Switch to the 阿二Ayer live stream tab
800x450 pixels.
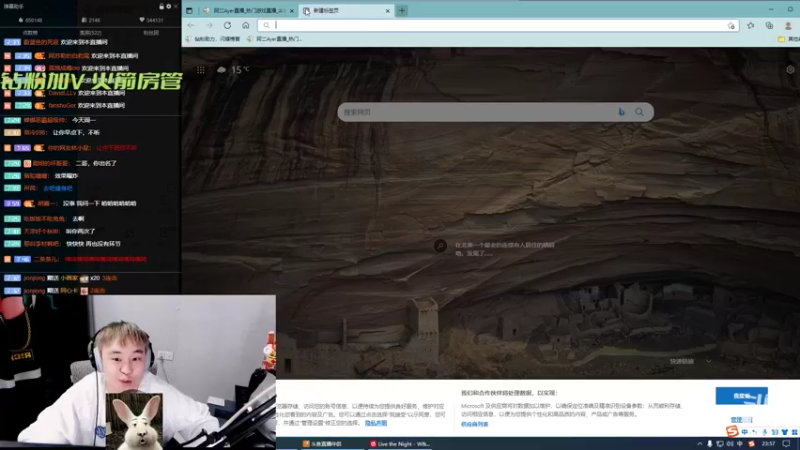248,10
